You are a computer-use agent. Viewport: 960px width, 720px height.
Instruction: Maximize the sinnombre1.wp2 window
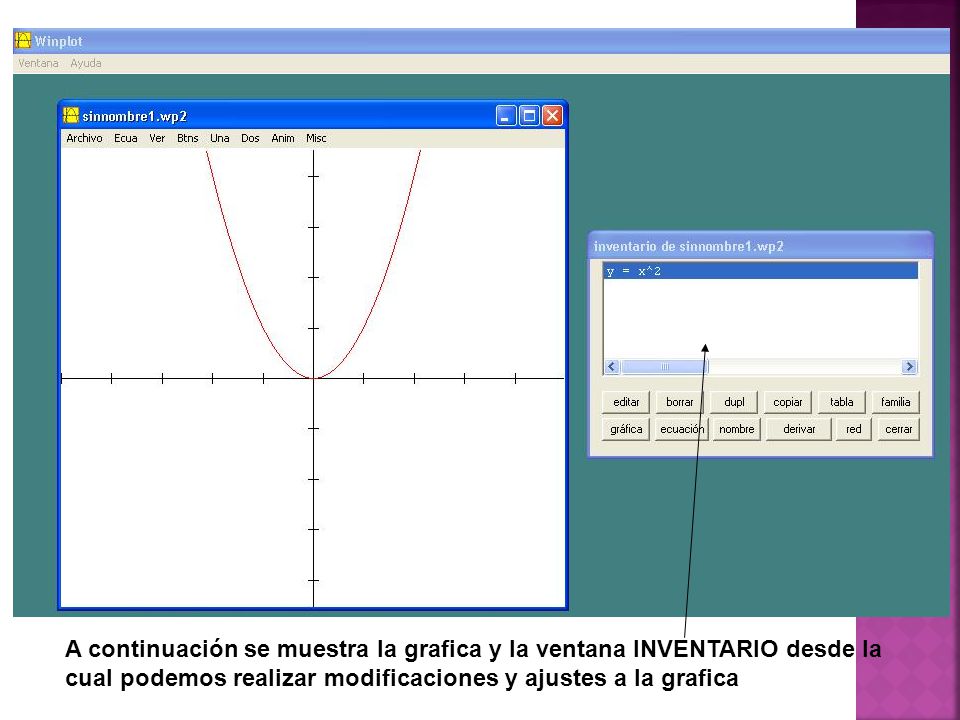click(529, 116)
